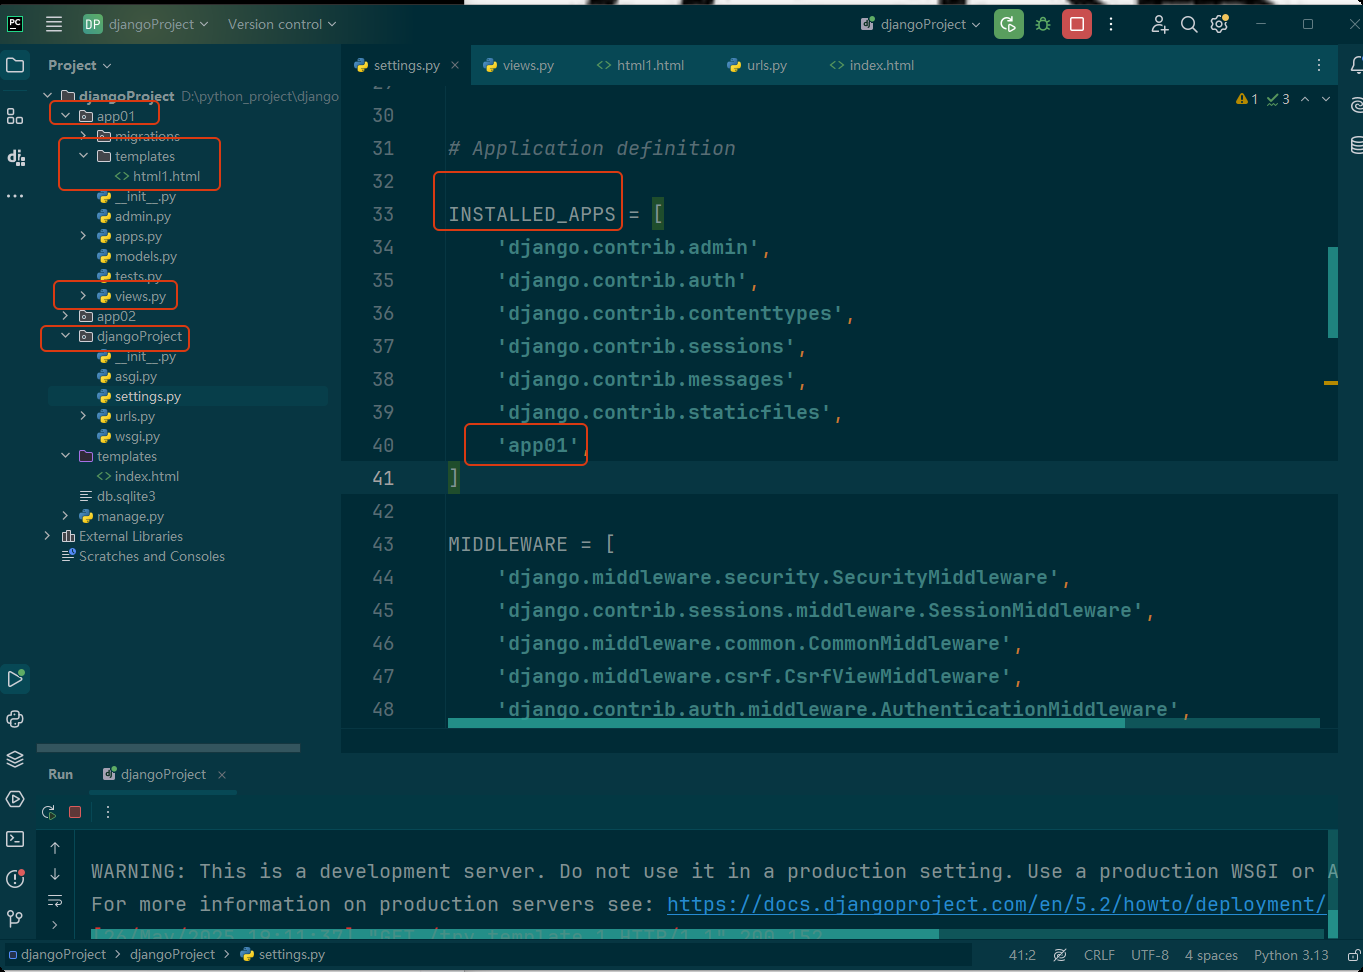Close the settings.py tab
The width and height of the screenshot is (1363, 972).
[x=455, y=65]
